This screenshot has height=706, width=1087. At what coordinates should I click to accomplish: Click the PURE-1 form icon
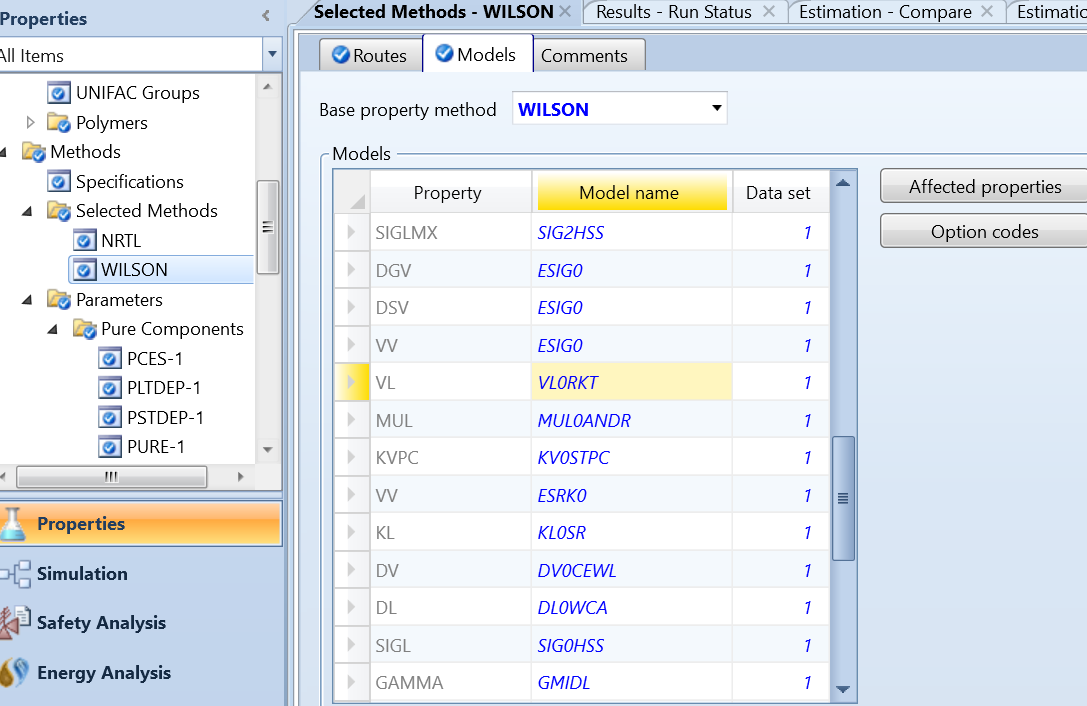110,447
